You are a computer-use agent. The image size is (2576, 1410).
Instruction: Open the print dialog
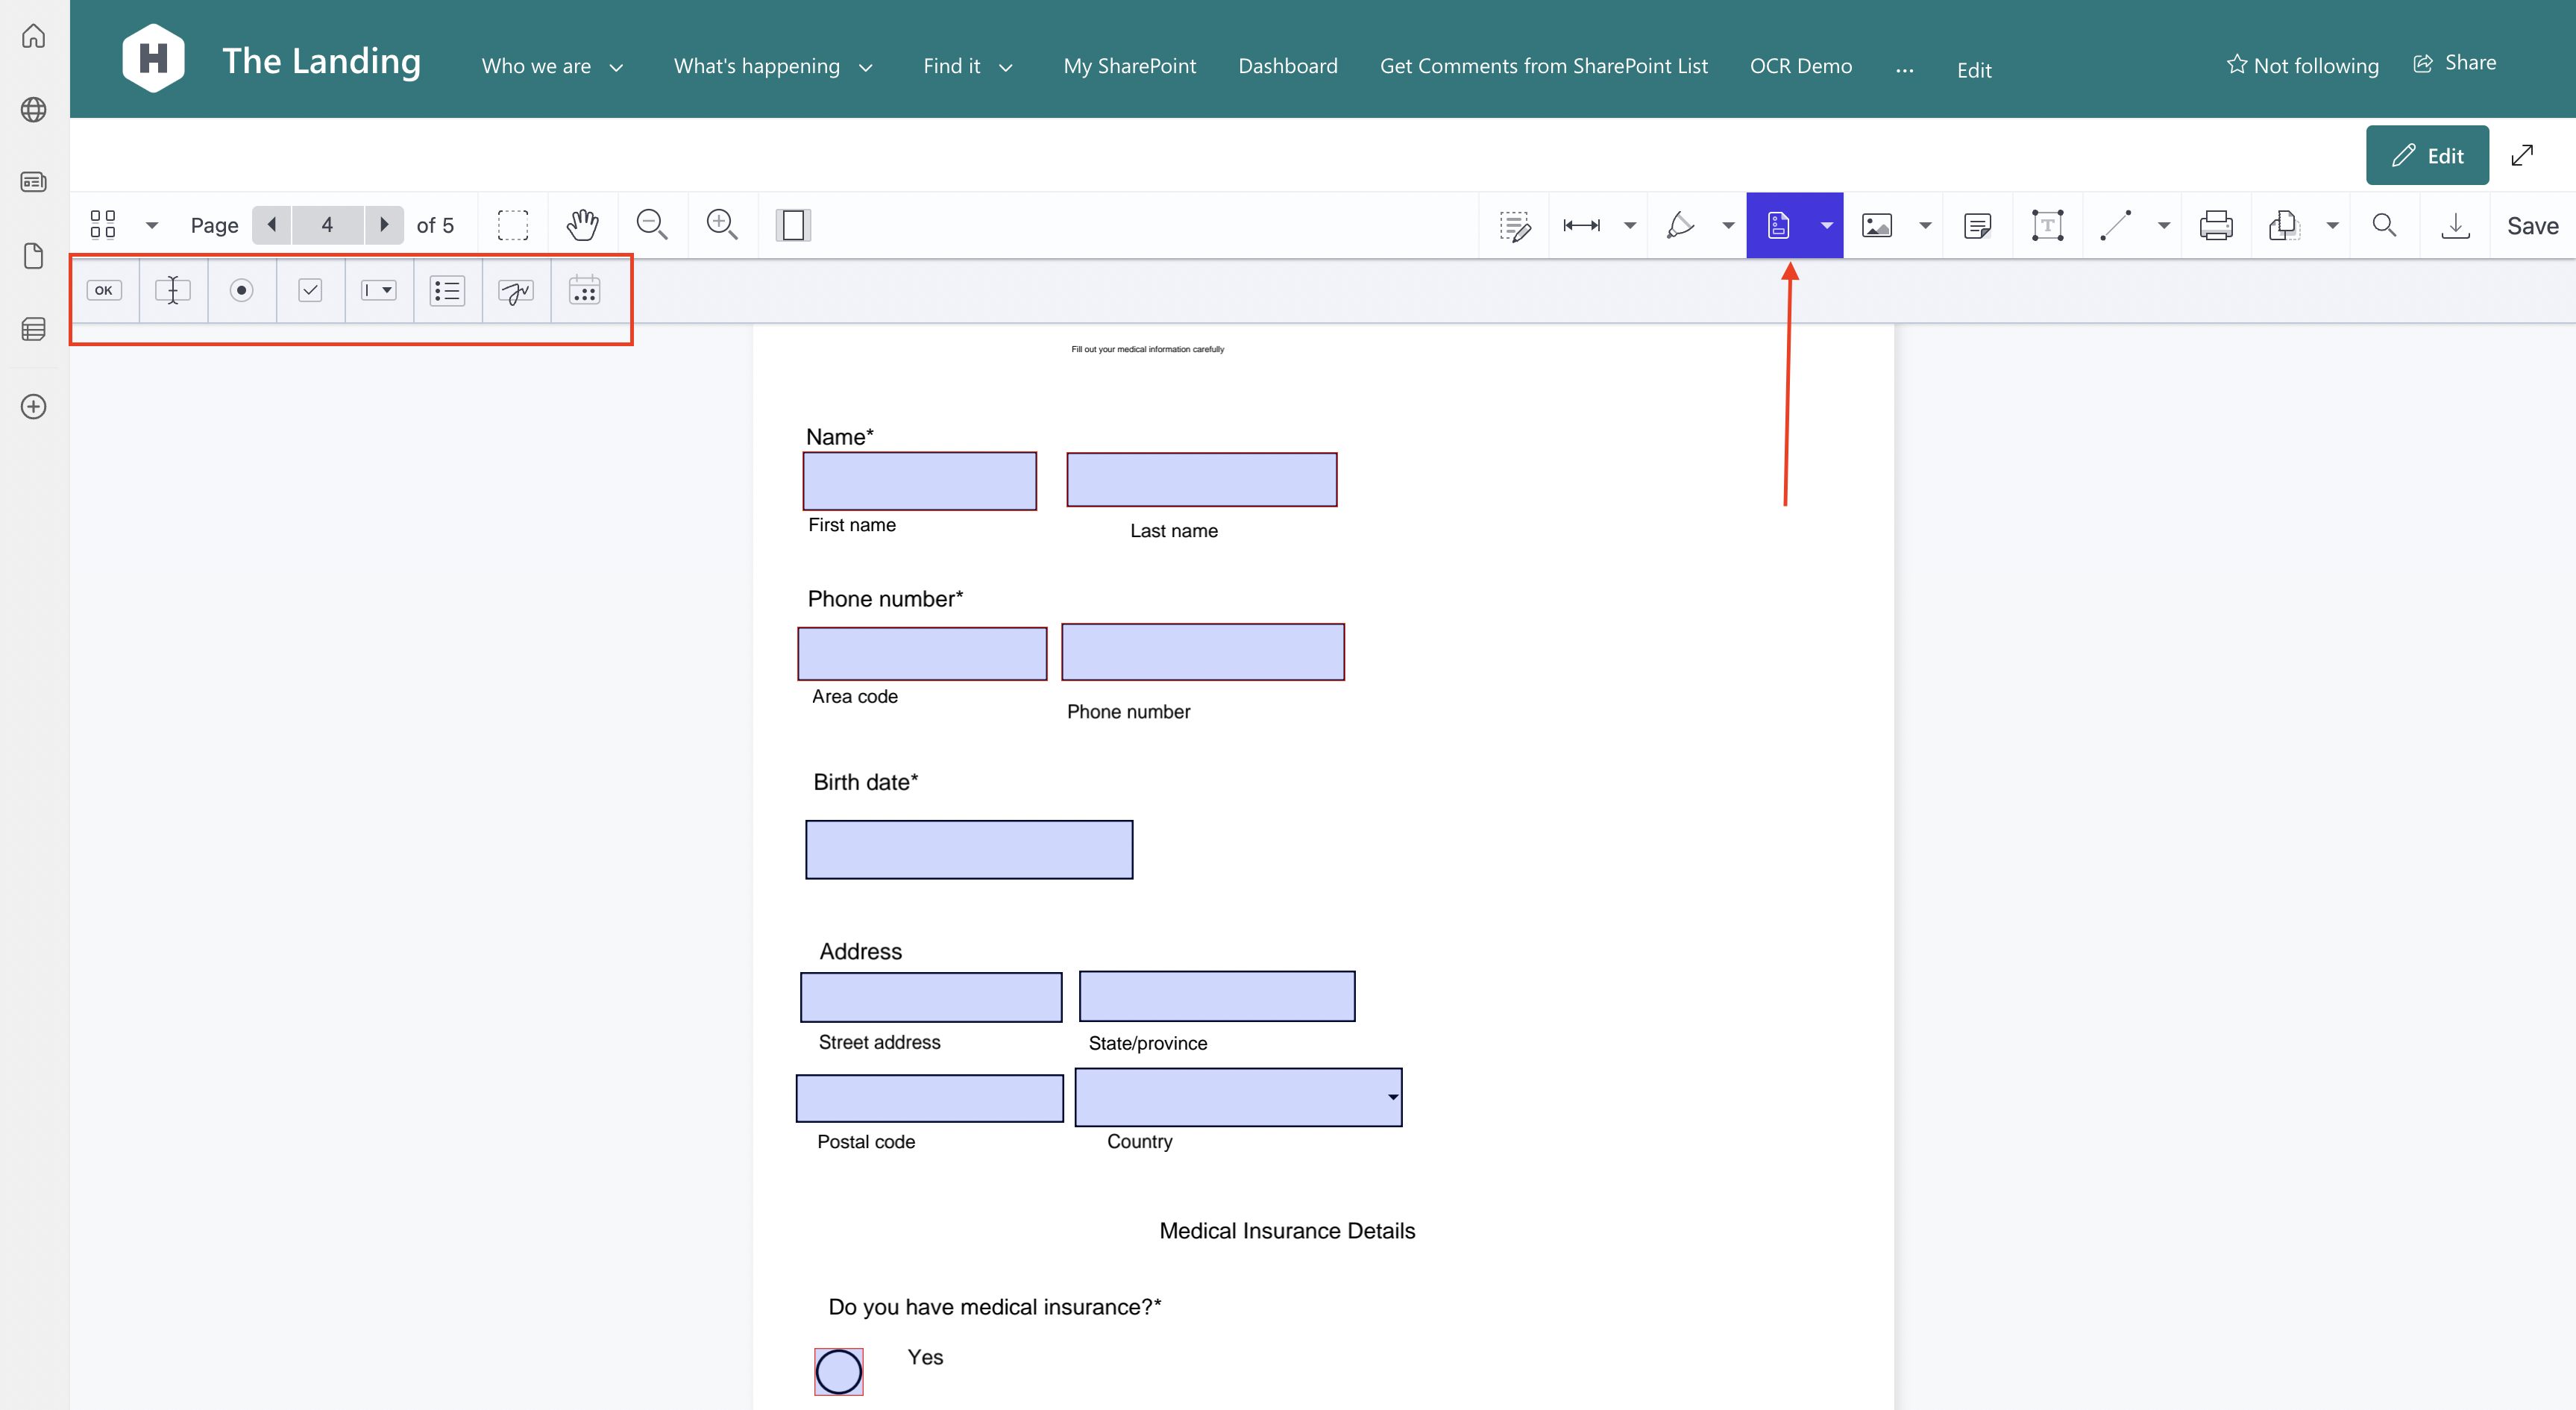click(x=2216, y=224)
